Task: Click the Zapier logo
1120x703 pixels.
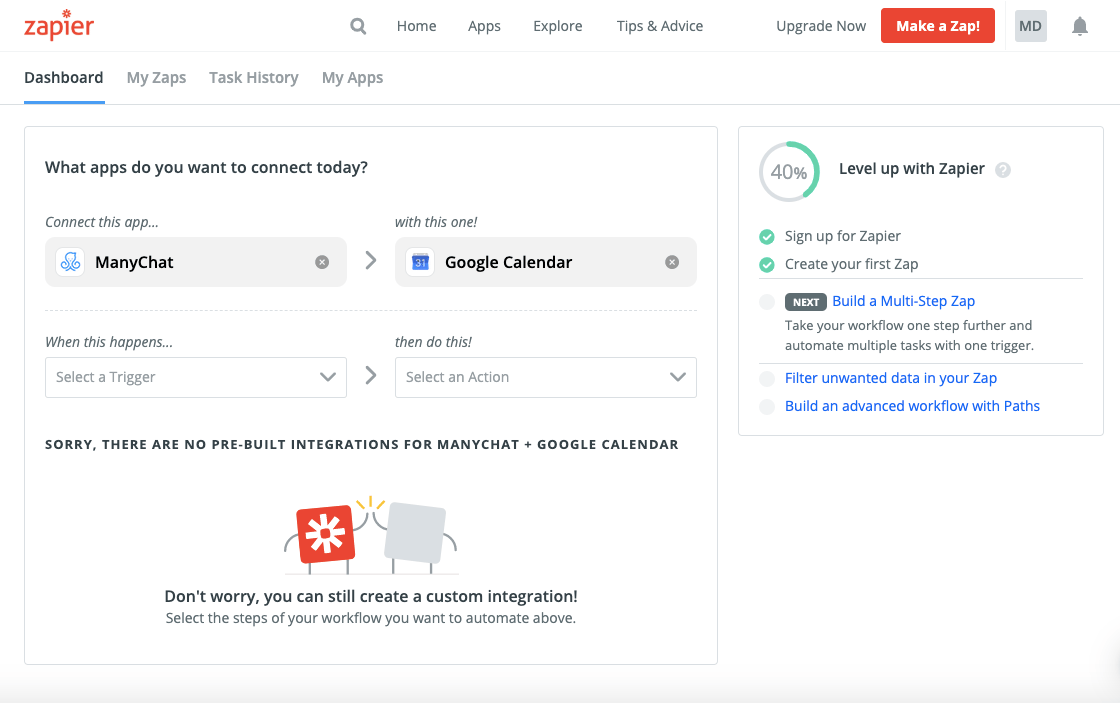Action: (x=59, y=25)
